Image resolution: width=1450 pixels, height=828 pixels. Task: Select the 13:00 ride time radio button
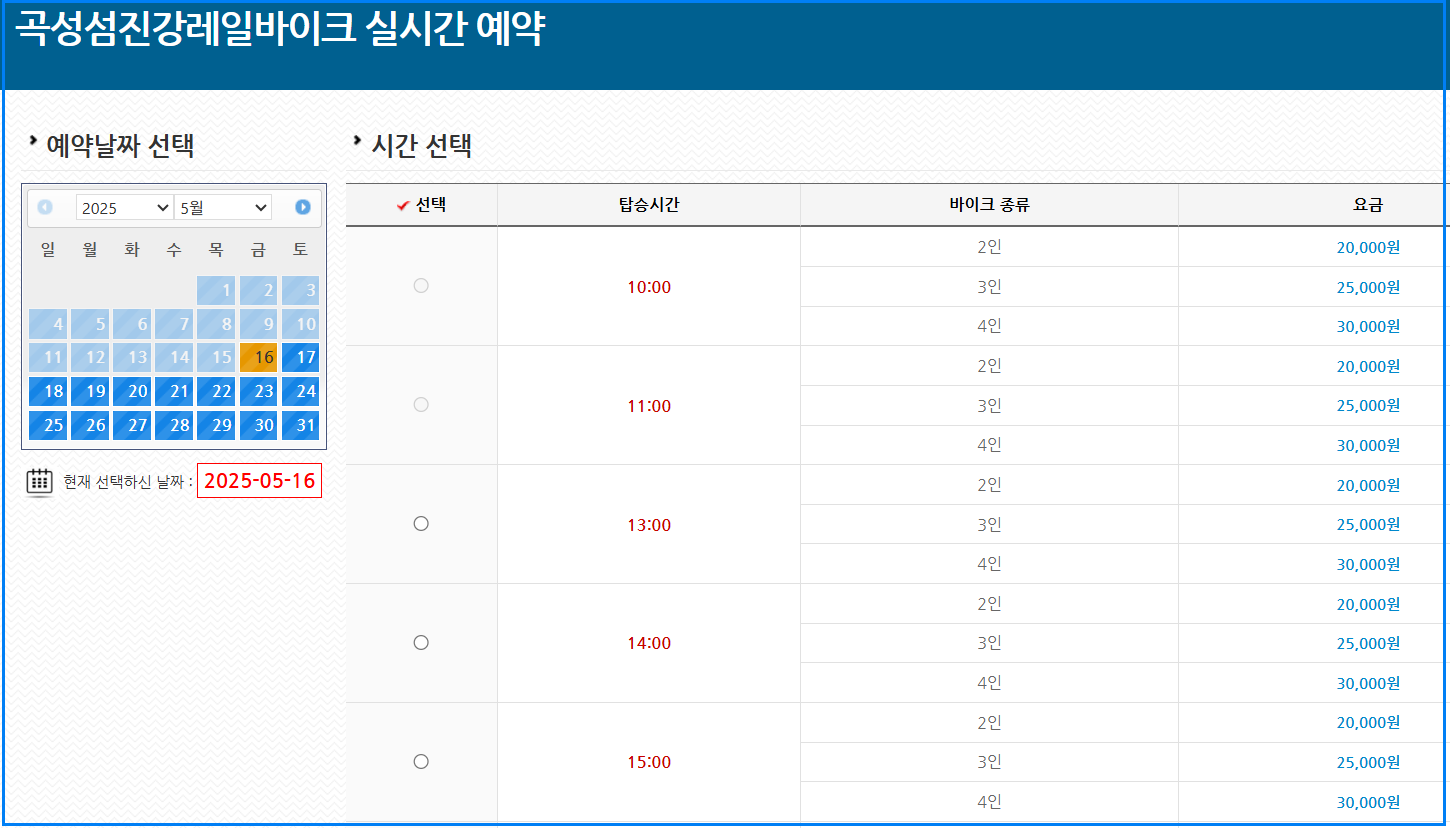421,523
